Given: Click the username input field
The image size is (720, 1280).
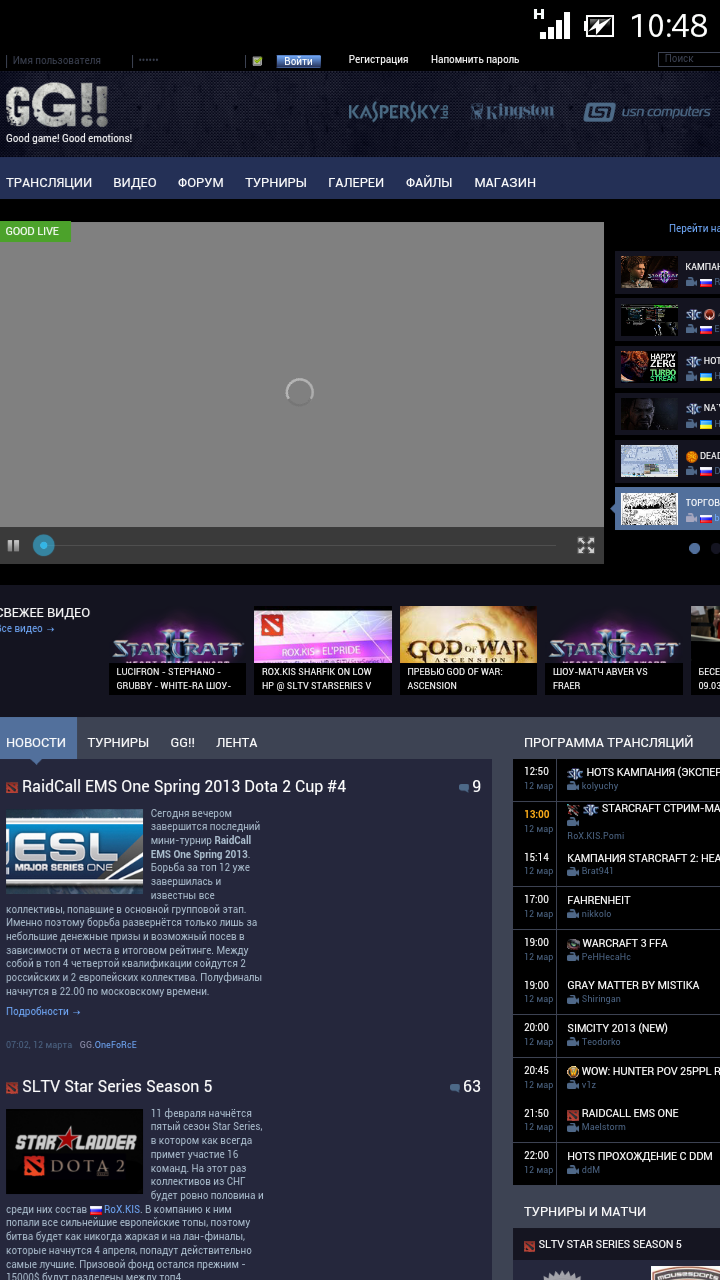Looking at the screenshot, I should click(68, 61).
